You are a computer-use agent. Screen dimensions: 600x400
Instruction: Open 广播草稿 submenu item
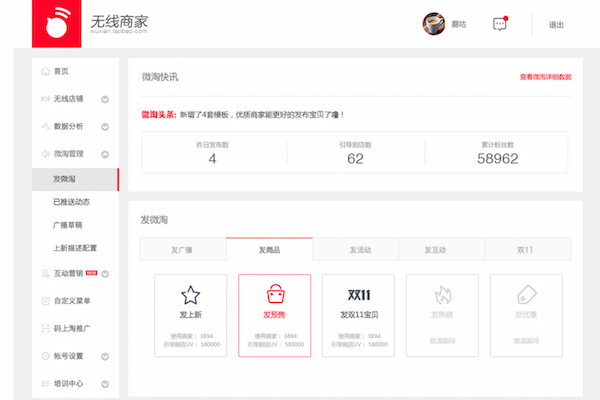[67, 225]
